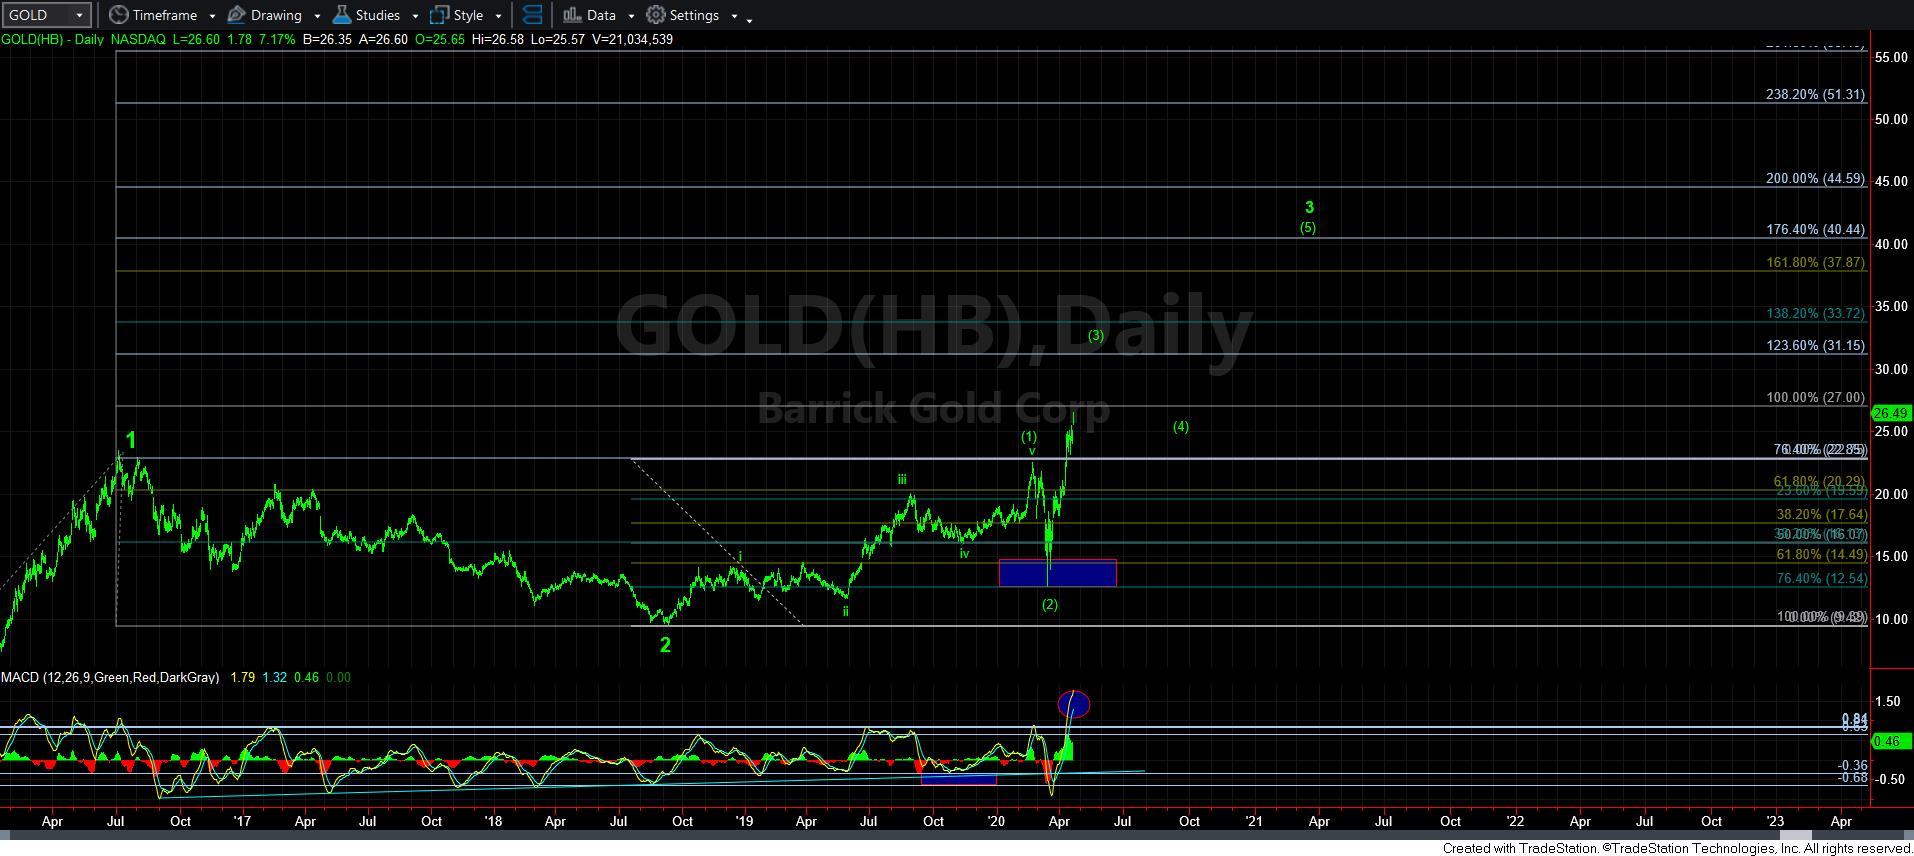Click the high value 'Hi=26.58'
This screenshot has height=856, width=1914.
[x=496, y=39]
